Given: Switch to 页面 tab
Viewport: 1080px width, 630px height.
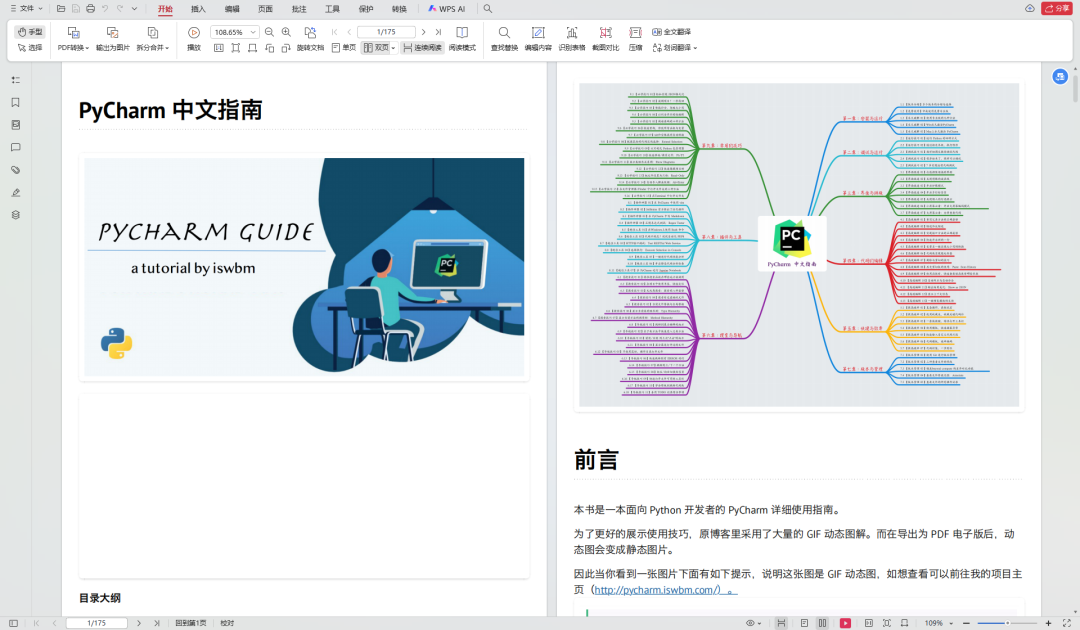Looking at the screenshot, I should (x=265, y=9).
